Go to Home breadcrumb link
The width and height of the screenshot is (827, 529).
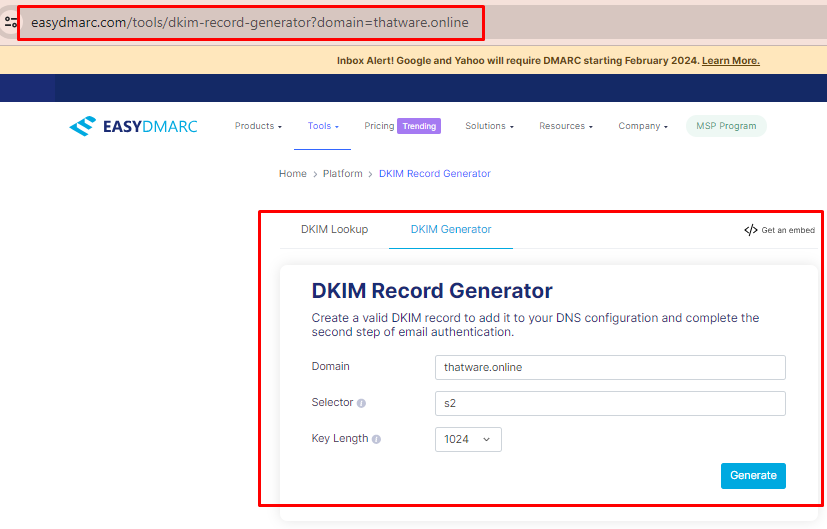pos(293,174)
